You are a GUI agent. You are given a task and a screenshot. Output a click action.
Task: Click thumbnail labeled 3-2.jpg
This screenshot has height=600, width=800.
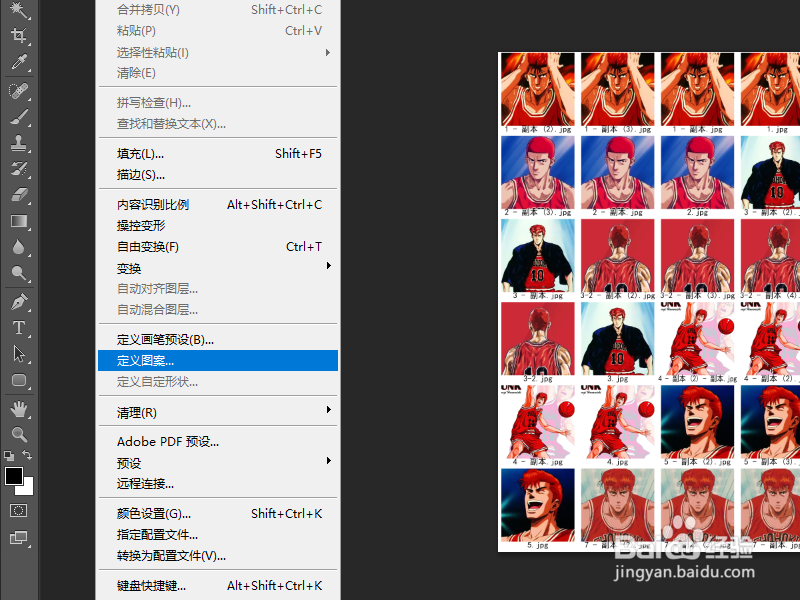pos(538,339)
